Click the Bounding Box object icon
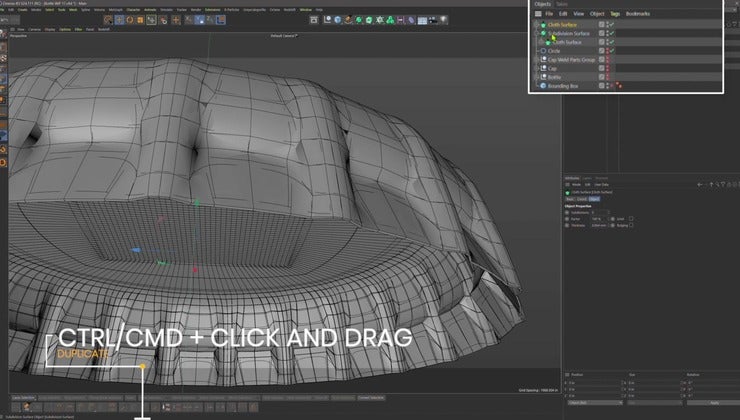The width and height of the screenshot is (740, 420). coord(543,86)
